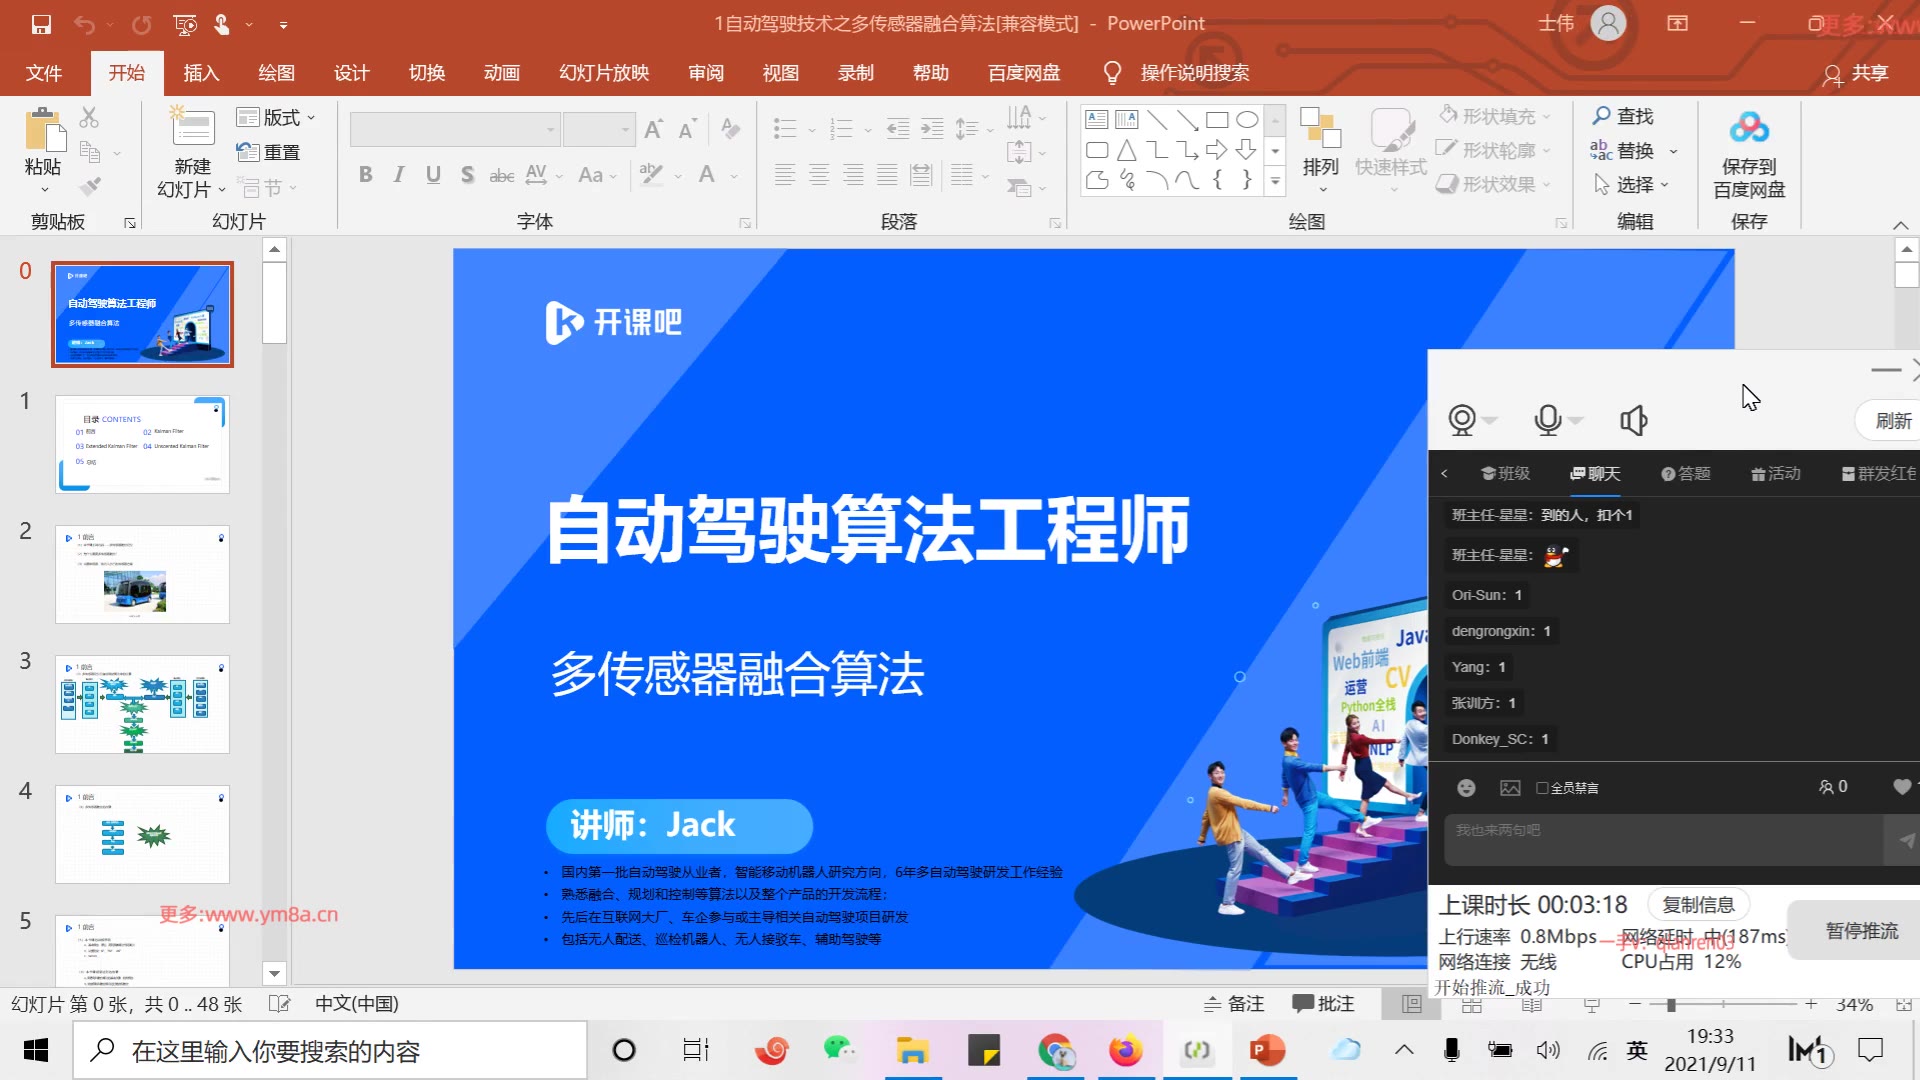The image size is (1920, 1080).
Task: Select slide 1 contents thumbnail
Action: point(142,445)
